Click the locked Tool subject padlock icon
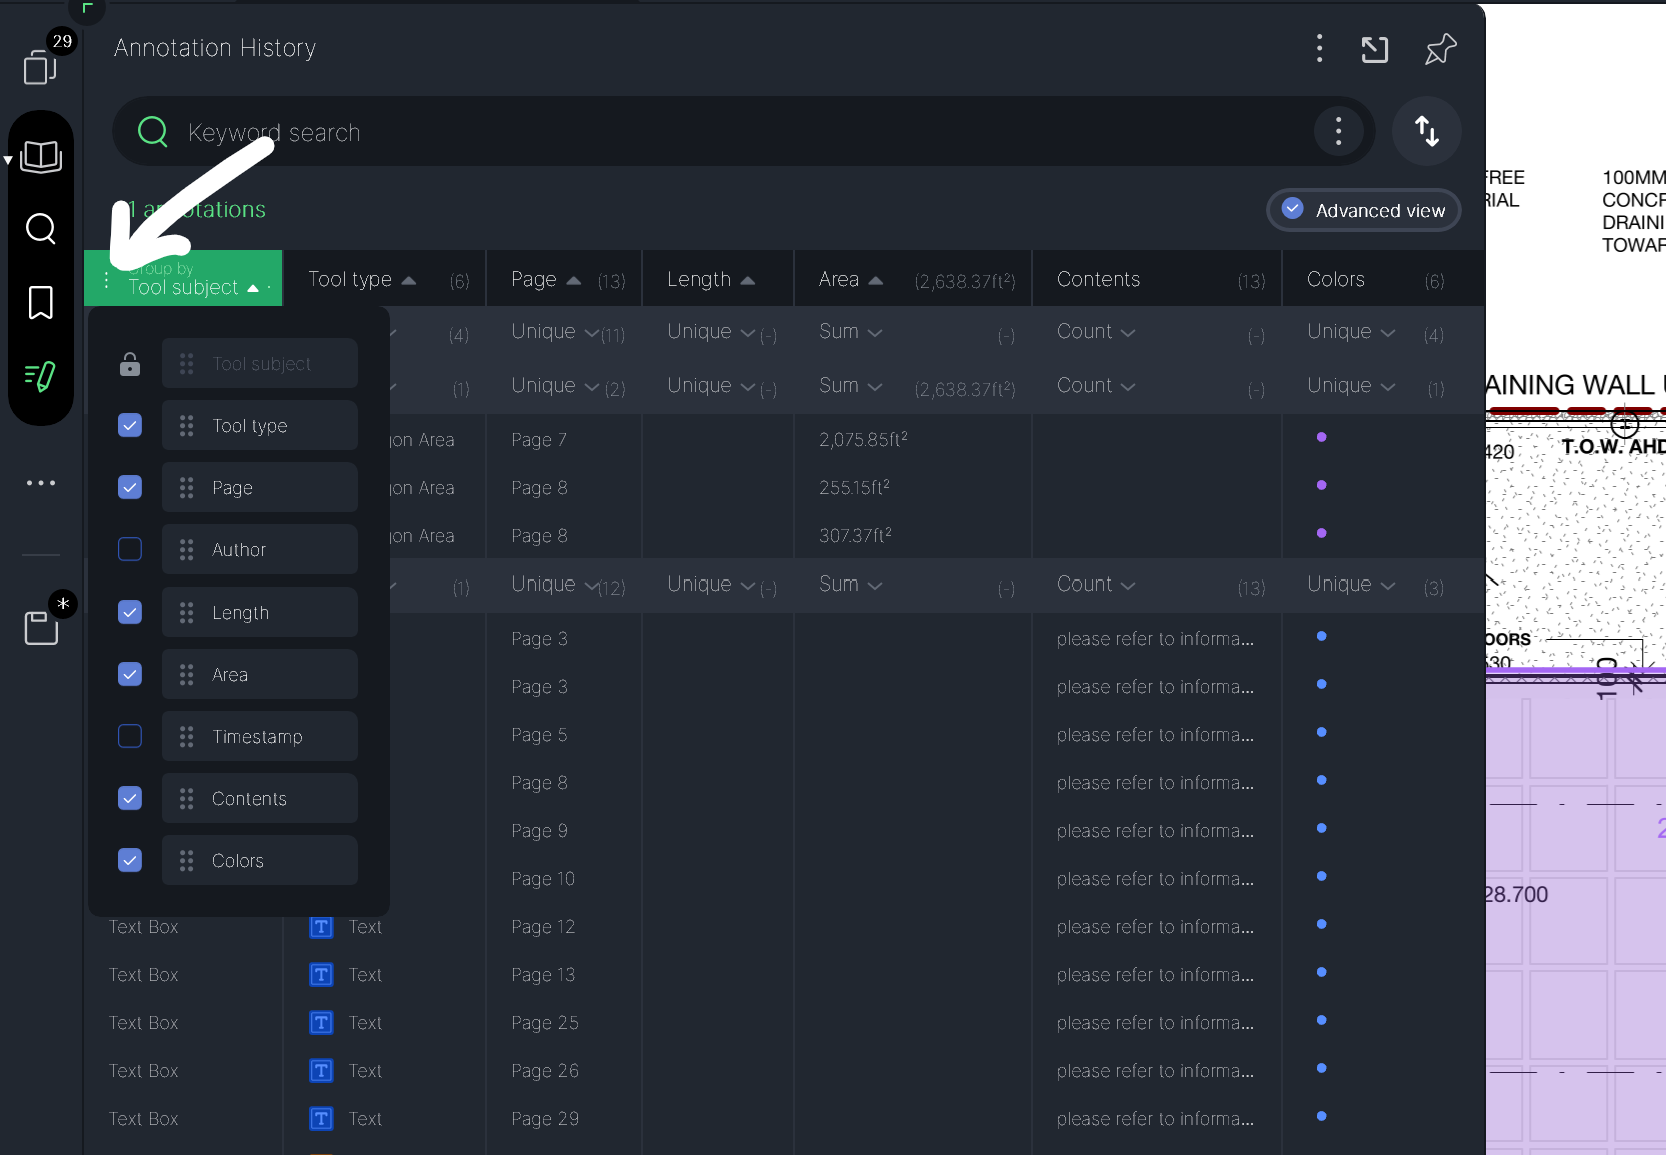The image size is (1666, 1156). click(130, 364)
